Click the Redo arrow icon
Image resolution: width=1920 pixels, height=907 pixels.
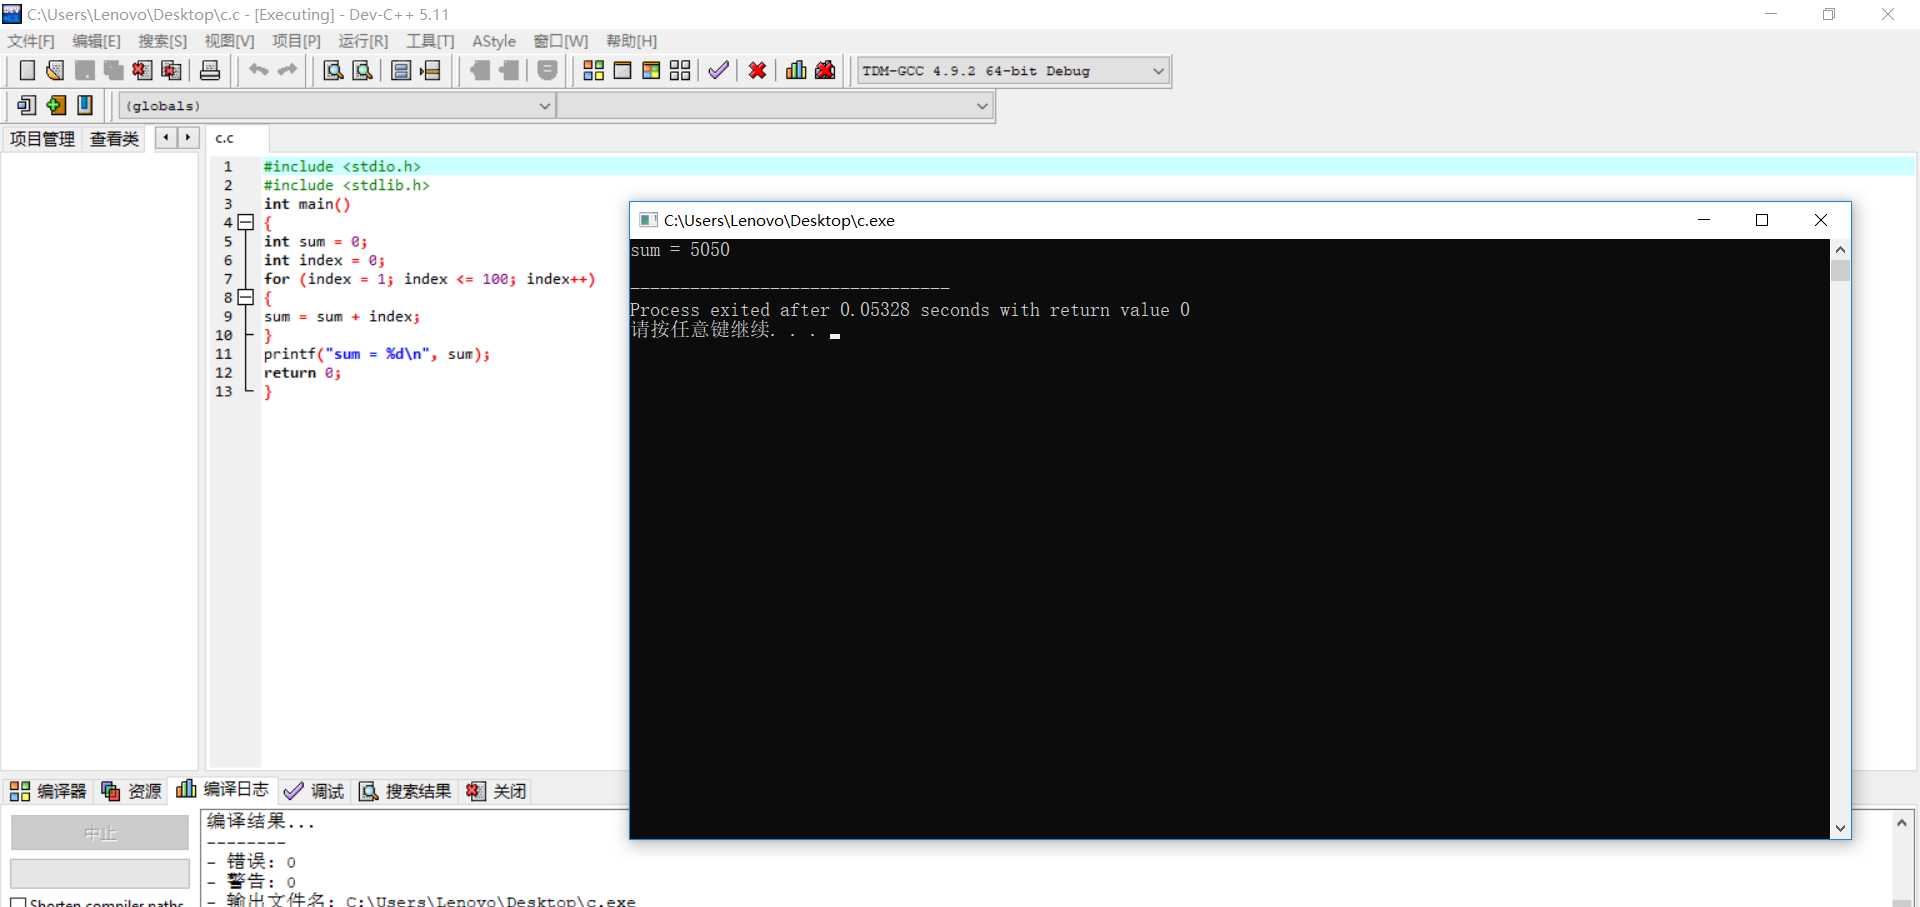click(288, 70)
